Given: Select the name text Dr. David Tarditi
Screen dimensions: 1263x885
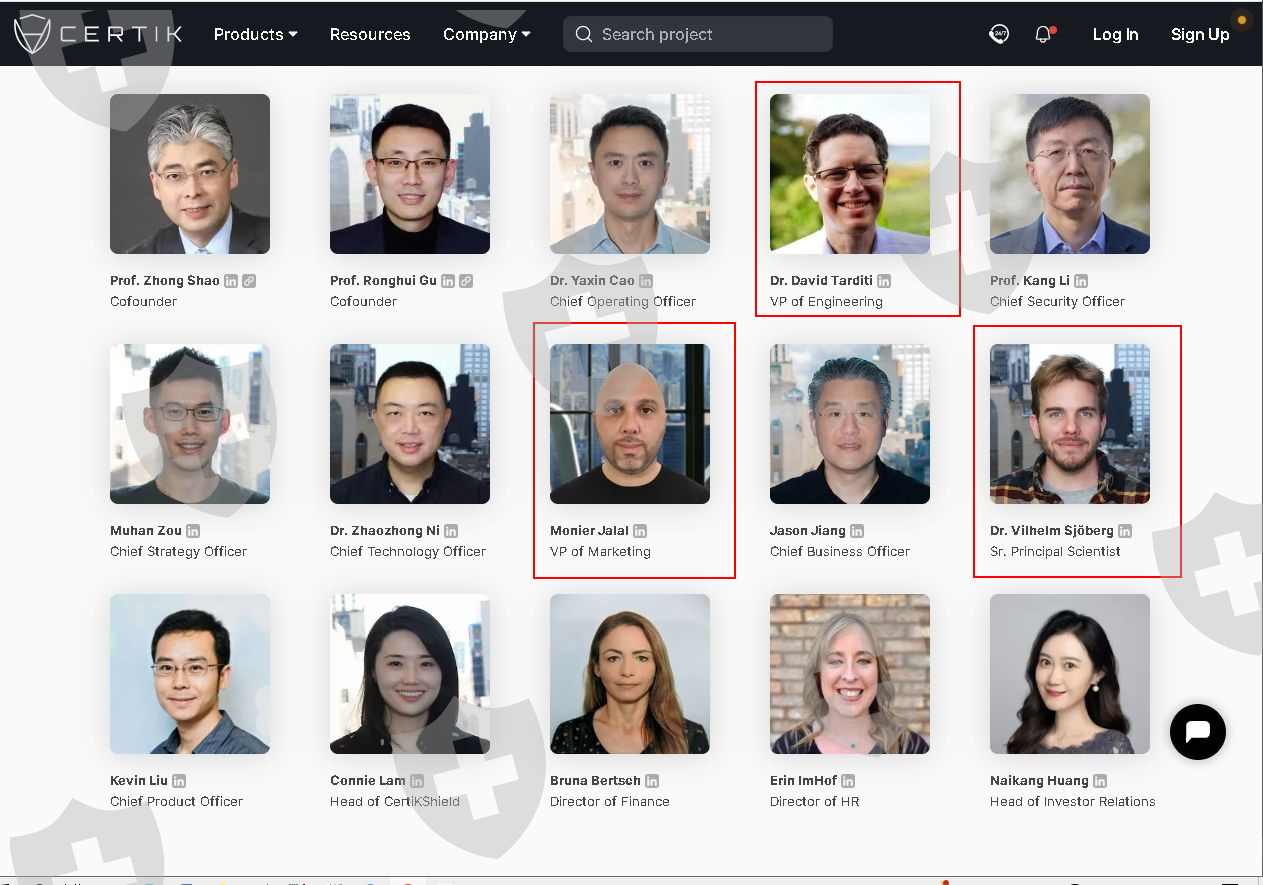Looking at the screenshot, I should [x=822, y=281].
